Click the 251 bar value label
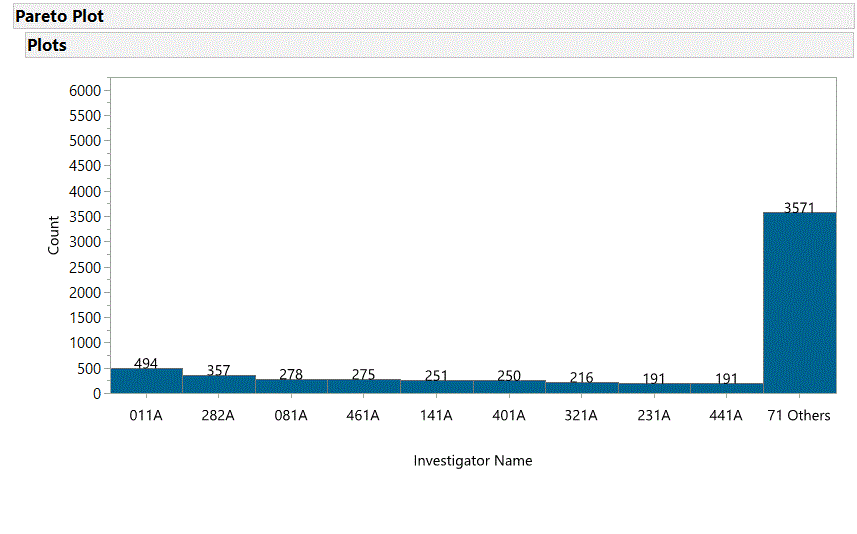Viewport: 857px width, 534px height. (436, 375)
